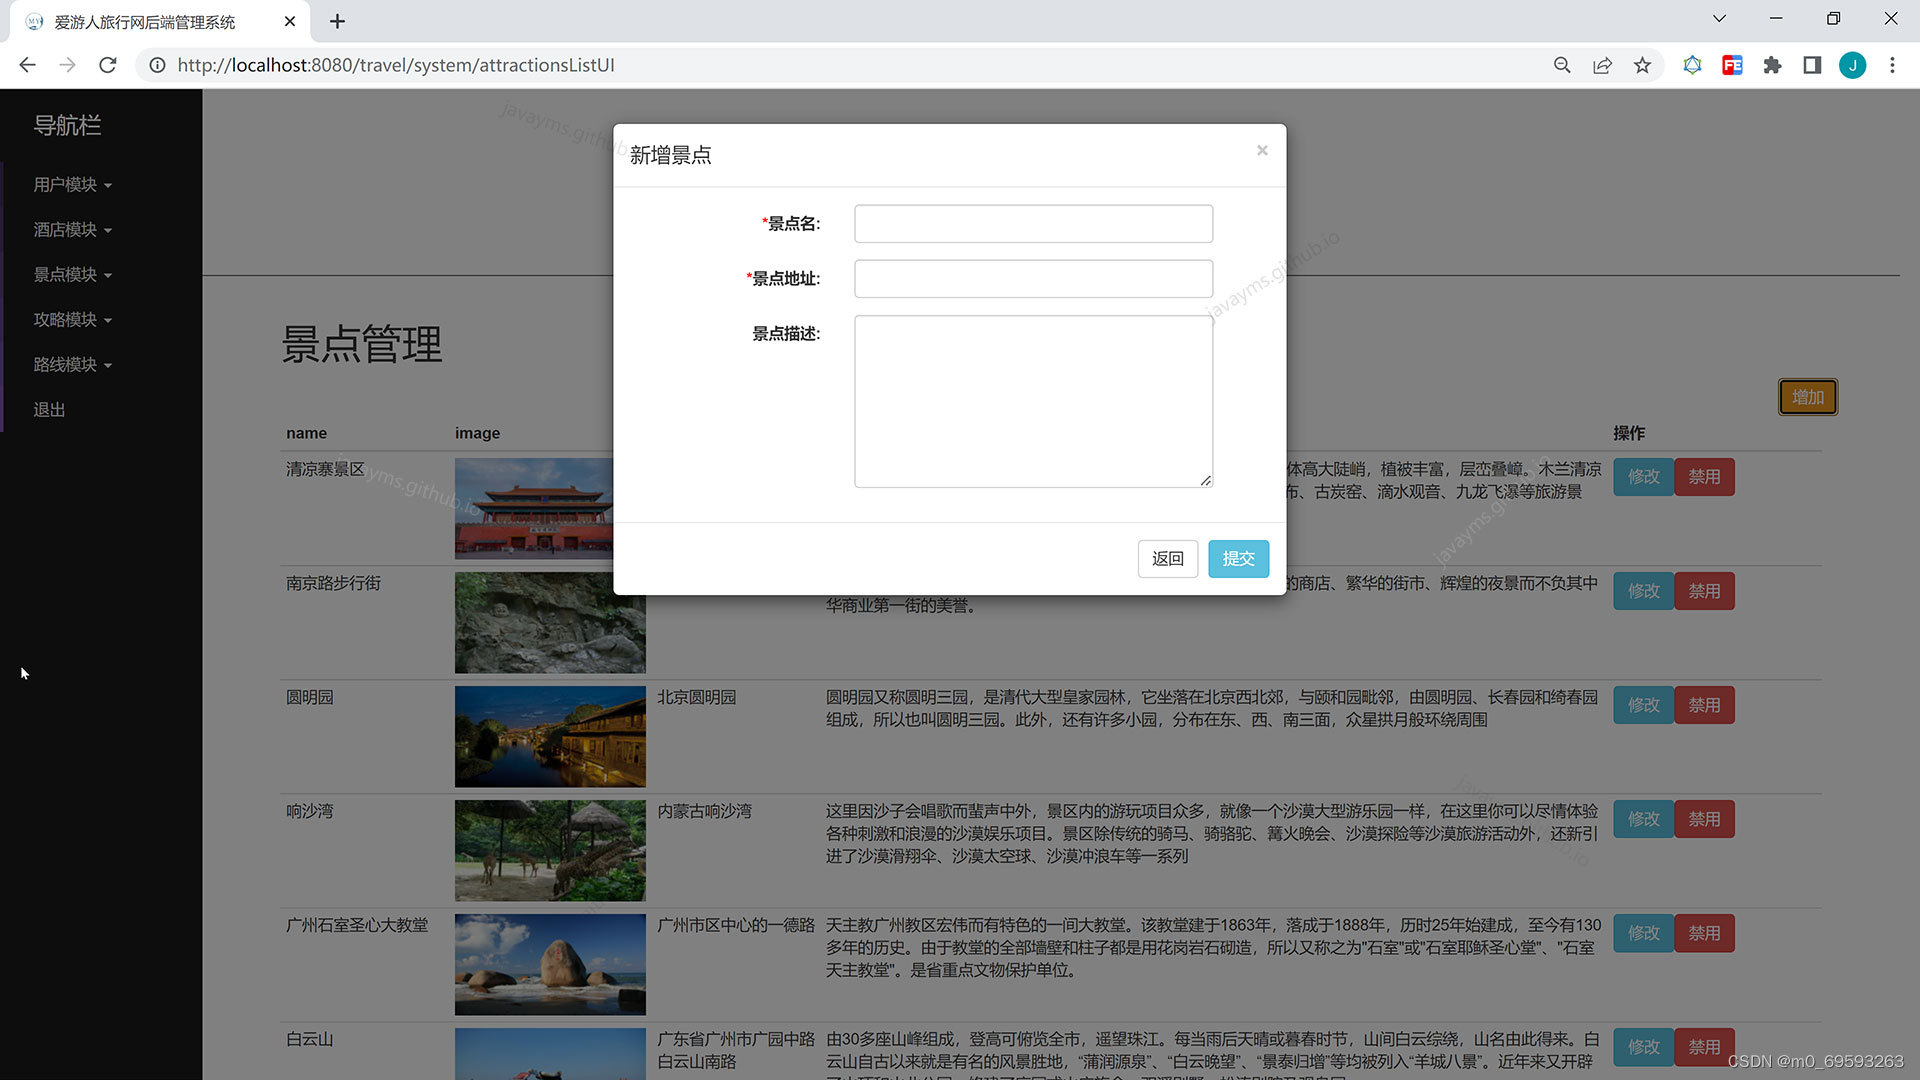Open the 圆明园 thumbnail image
The width and height of the screenshot is (1920, 1080).
(550, 736)
